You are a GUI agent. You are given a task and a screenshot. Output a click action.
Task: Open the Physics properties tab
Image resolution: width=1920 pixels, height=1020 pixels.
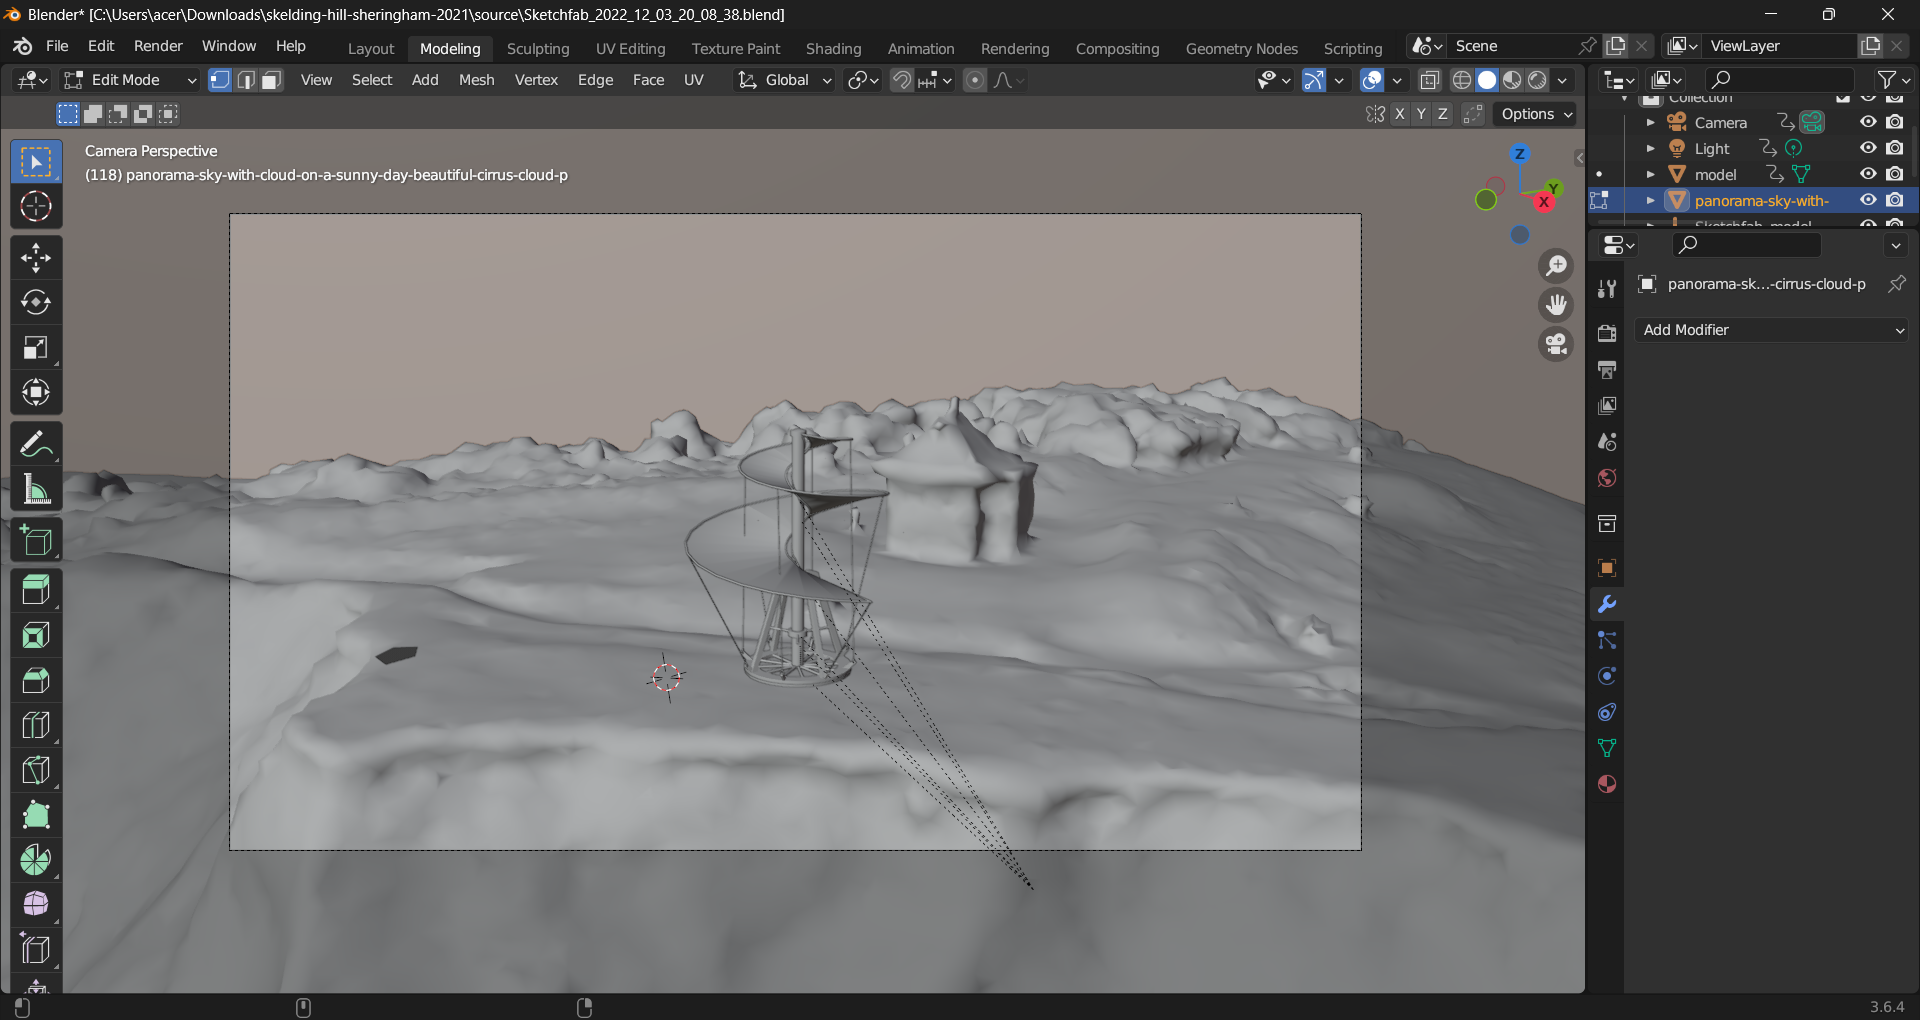[x=1607, y=676]
